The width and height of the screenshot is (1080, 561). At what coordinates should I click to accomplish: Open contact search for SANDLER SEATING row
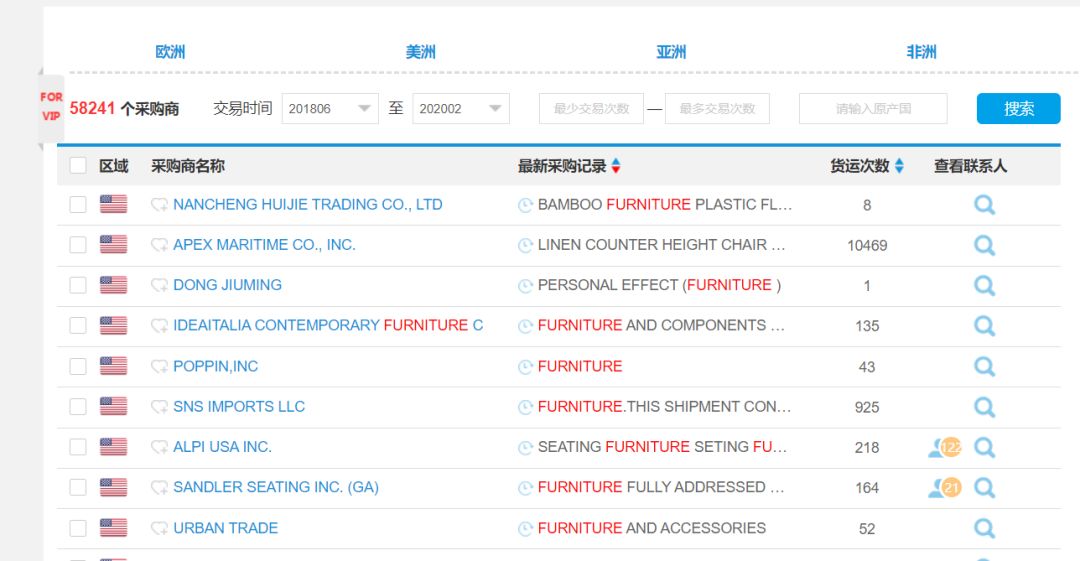(x=984, y=488)
